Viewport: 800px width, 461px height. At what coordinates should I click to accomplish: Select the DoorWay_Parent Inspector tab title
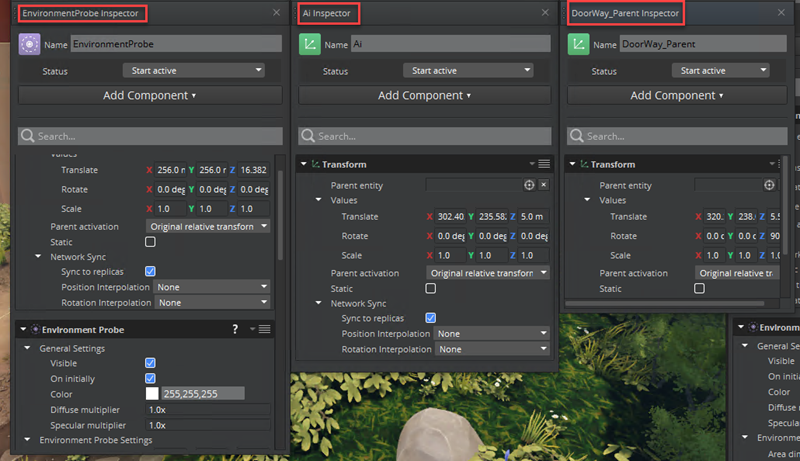pos(625,13)
